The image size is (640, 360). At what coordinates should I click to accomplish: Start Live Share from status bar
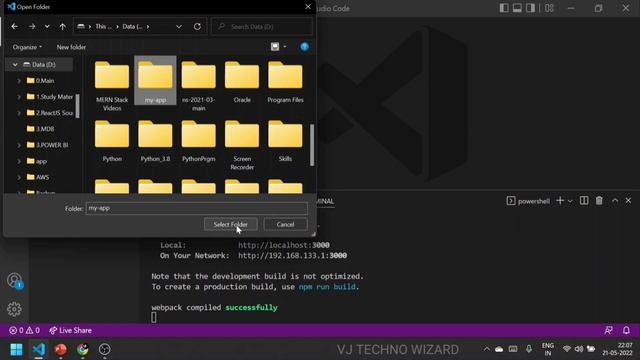point(70,330)
